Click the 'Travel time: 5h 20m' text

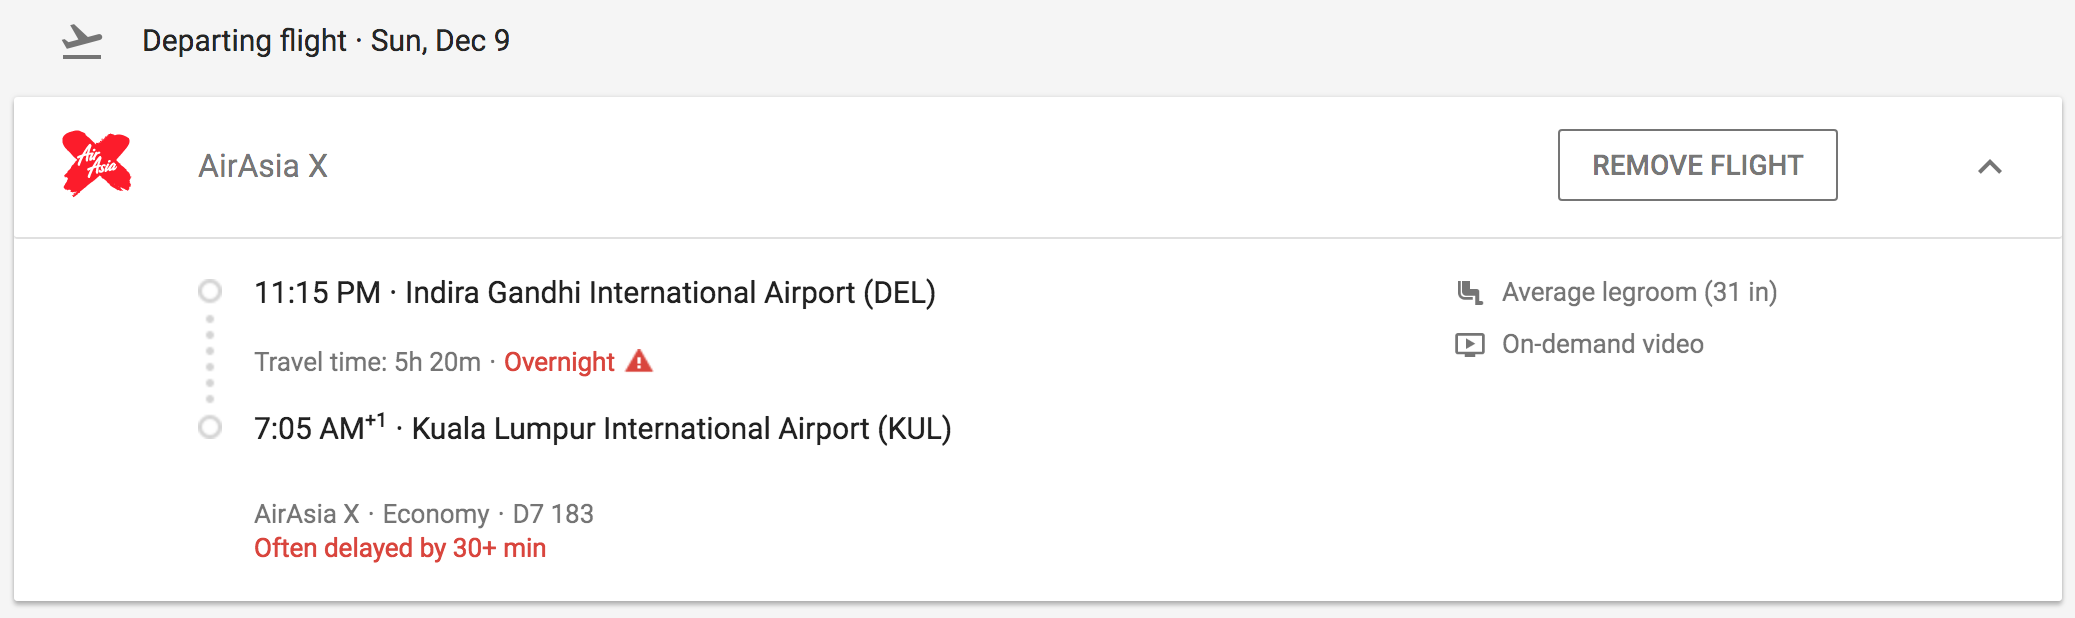pos(367,362)
